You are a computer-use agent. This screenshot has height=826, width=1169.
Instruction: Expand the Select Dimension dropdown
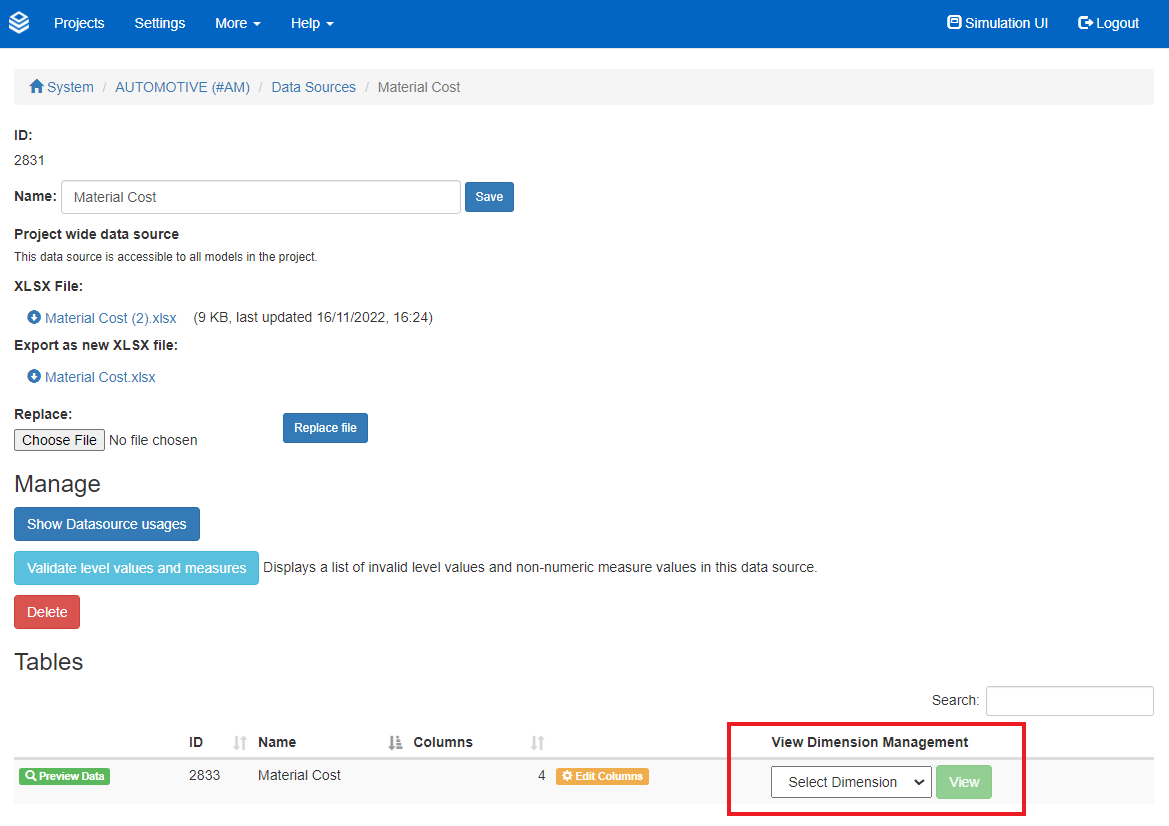[x=851, y=782]
